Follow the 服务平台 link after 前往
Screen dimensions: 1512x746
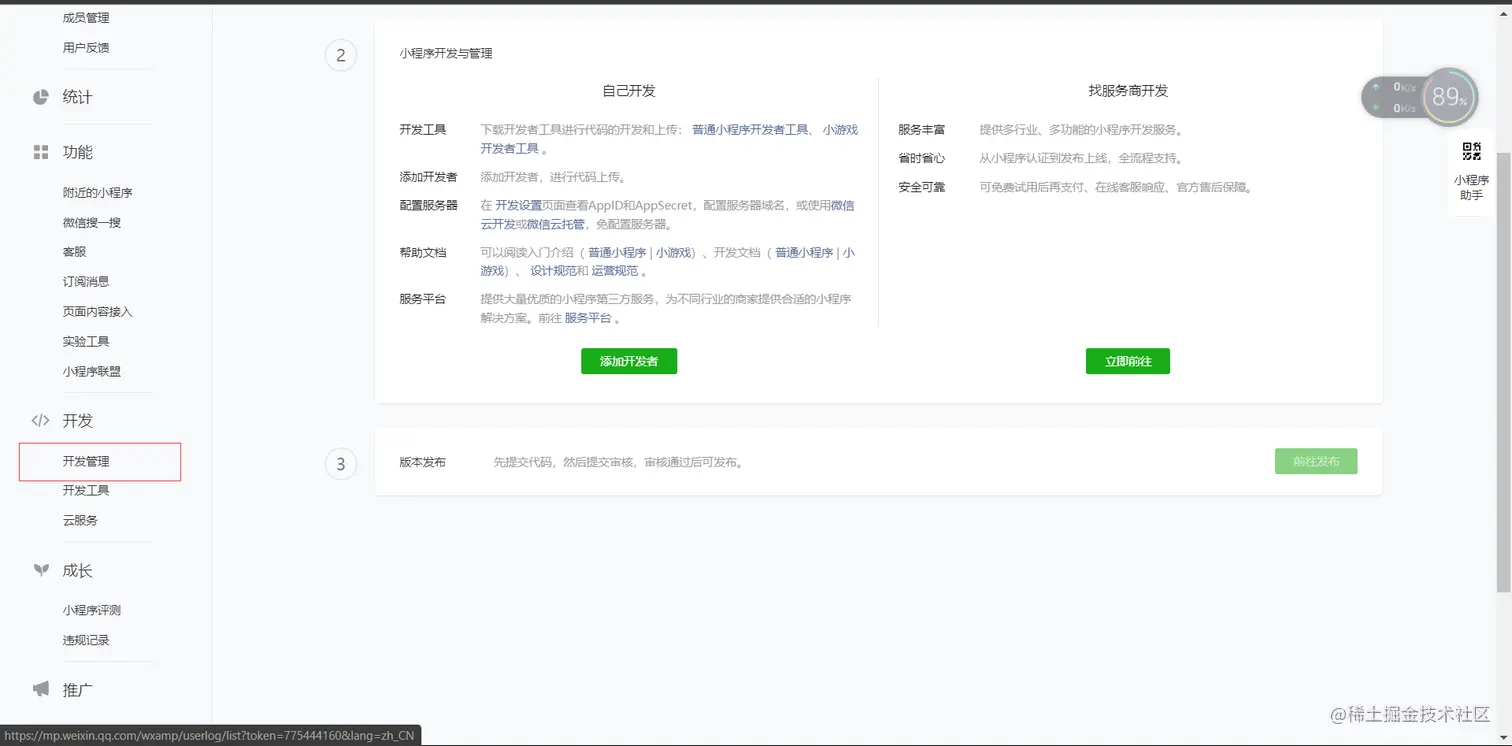(588, 318)
